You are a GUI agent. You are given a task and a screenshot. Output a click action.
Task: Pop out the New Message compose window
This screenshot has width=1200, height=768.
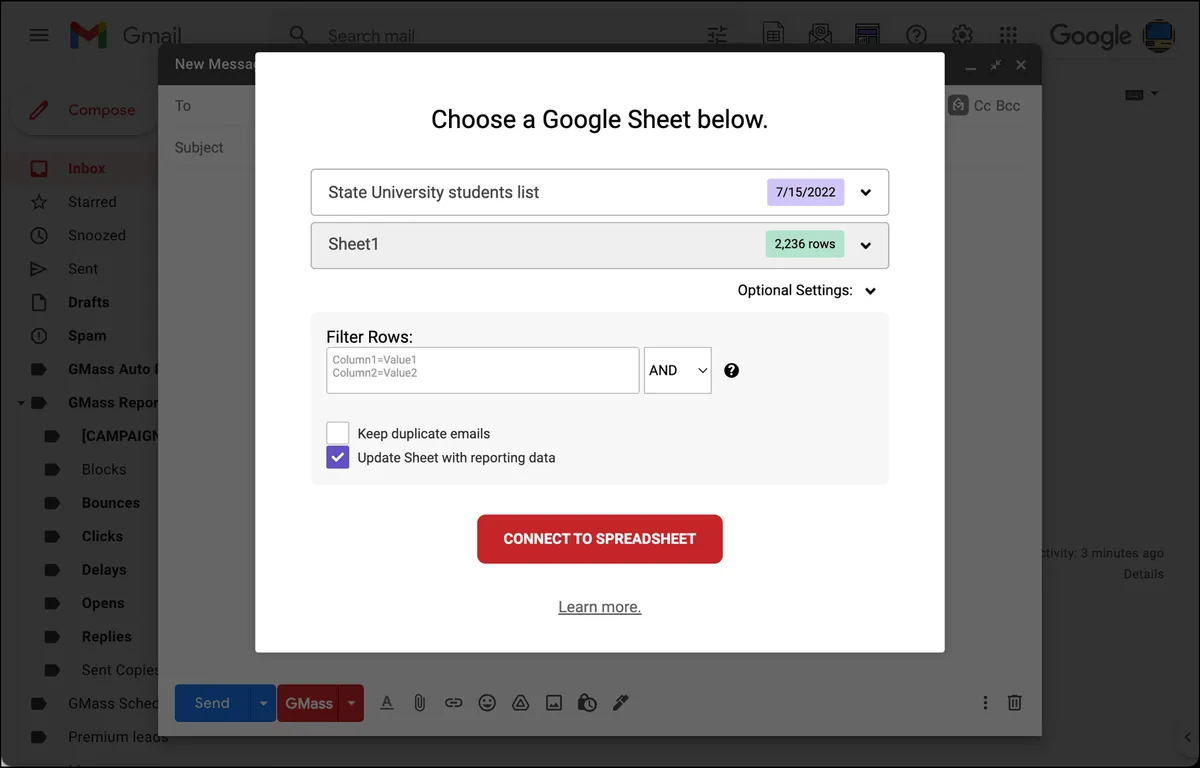(x=995, y=64)
